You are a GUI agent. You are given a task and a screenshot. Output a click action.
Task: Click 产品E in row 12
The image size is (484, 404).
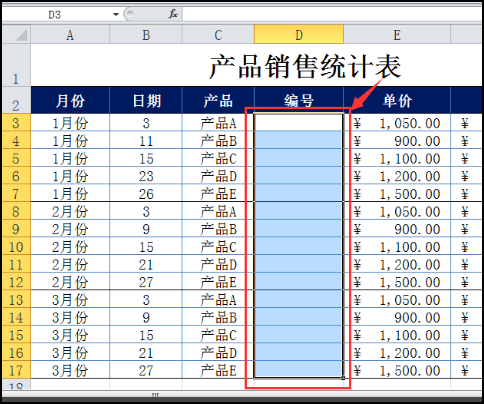(x=218, y=282)
